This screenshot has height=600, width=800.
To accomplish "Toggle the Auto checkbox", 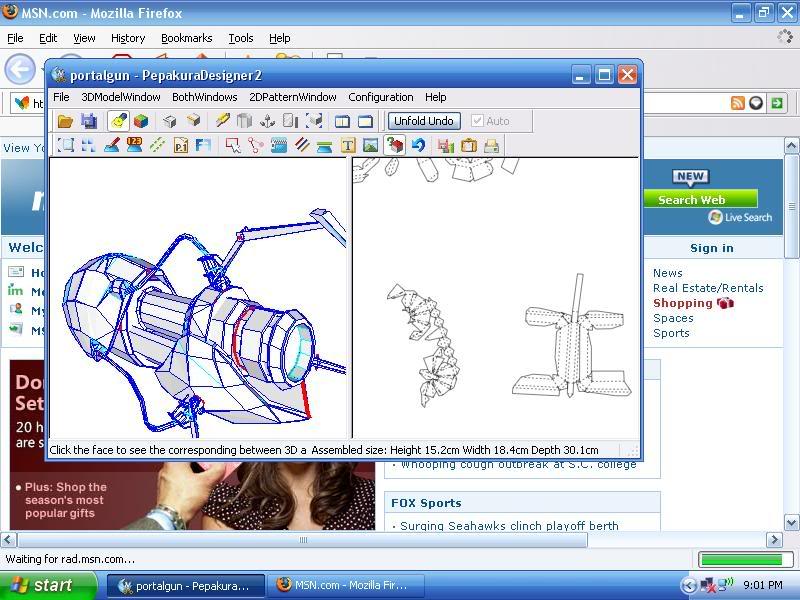I will pyautogui.click(x=478, y=121).
